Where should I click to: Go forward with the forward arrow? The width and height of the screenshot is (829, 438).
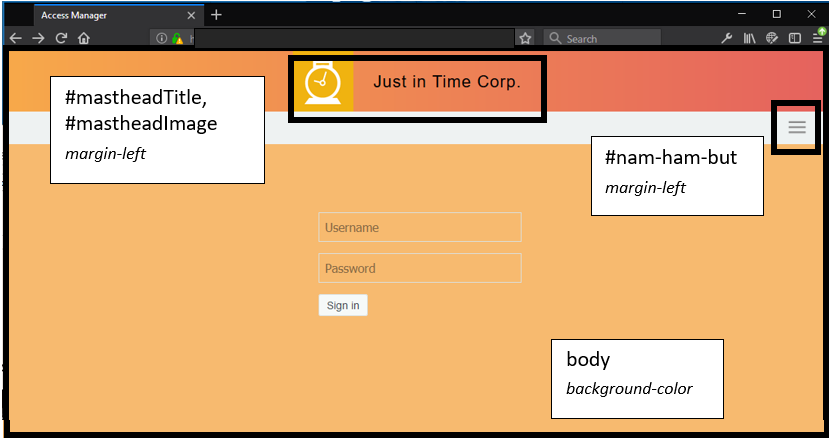(38, 38)
